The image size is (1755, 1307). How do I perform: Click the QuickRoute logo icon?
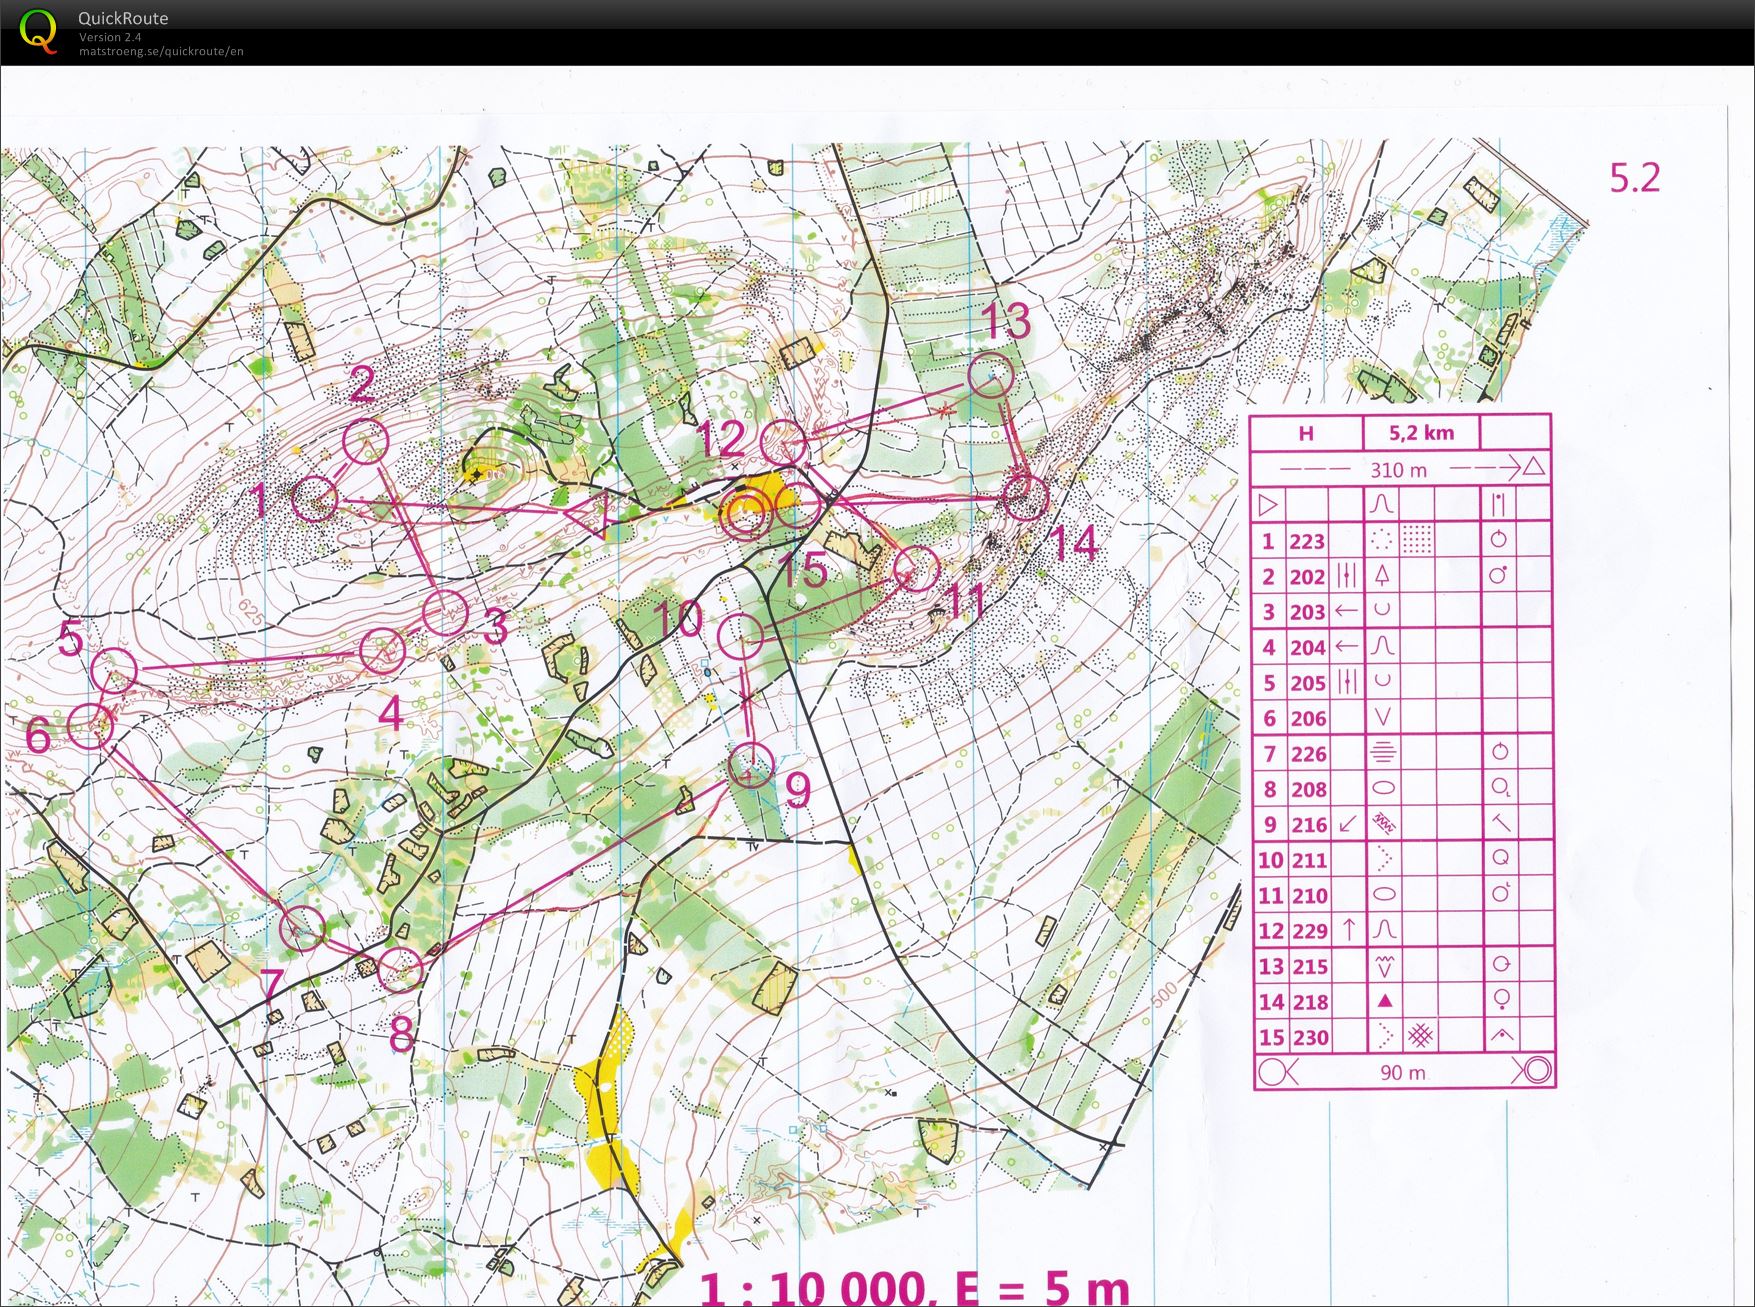tap(38, 30)
